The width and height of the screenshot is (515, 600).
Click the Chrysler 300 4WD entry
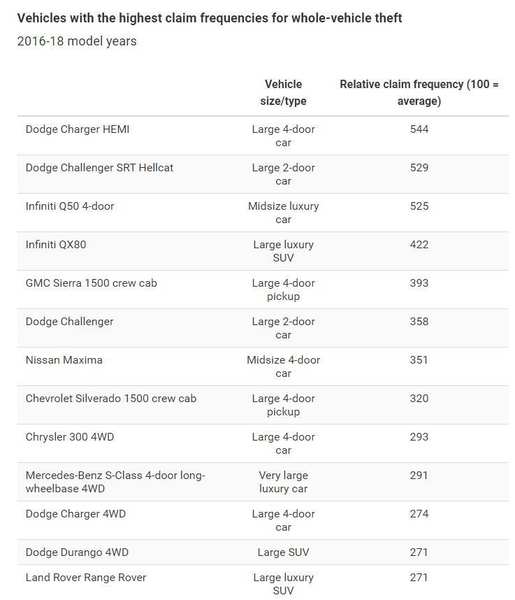pyautogui.click(x=70, y=437)
